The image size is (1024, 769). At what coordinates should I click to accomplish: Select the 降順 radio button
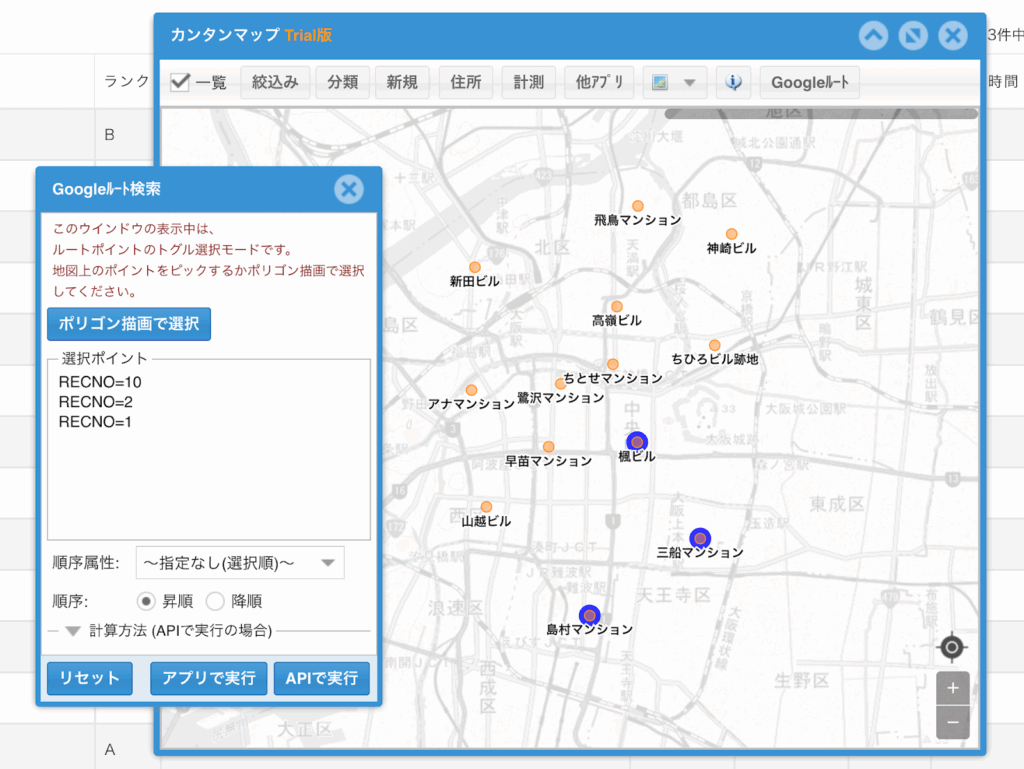pyautogui.click(x=215, y=601)
